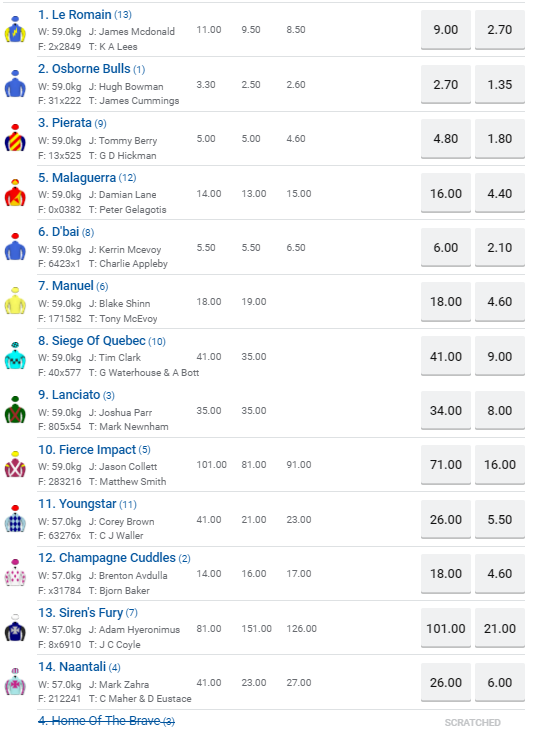
Task: Open the Fierce Impact runner link
Action: click(x=87, y=450)
